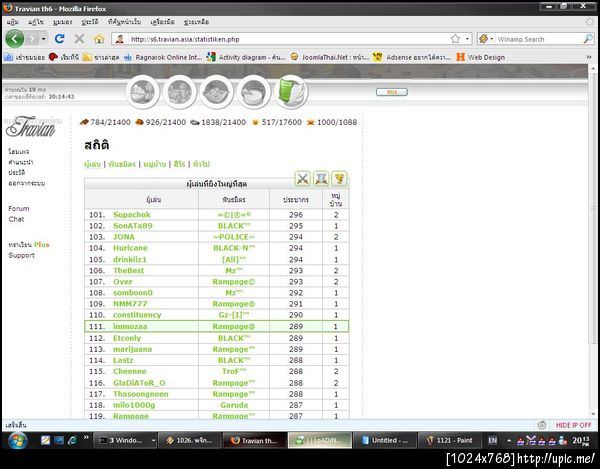Show attackers ranking crossed swords icon
This screenshot has height=469, width=600.
tap(303, 179)
